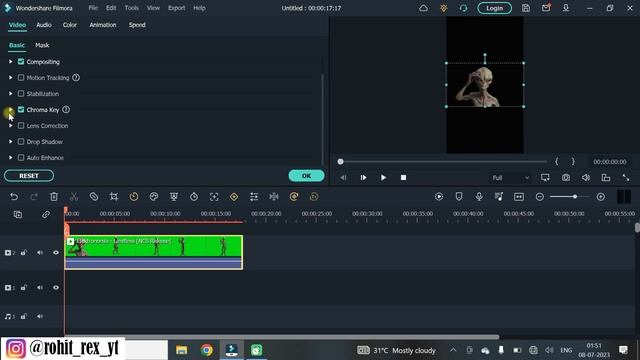The width and height of the screenshot is (640, 360).
Task: Click the keyframe diamond icon
Action: coord(234,197)
